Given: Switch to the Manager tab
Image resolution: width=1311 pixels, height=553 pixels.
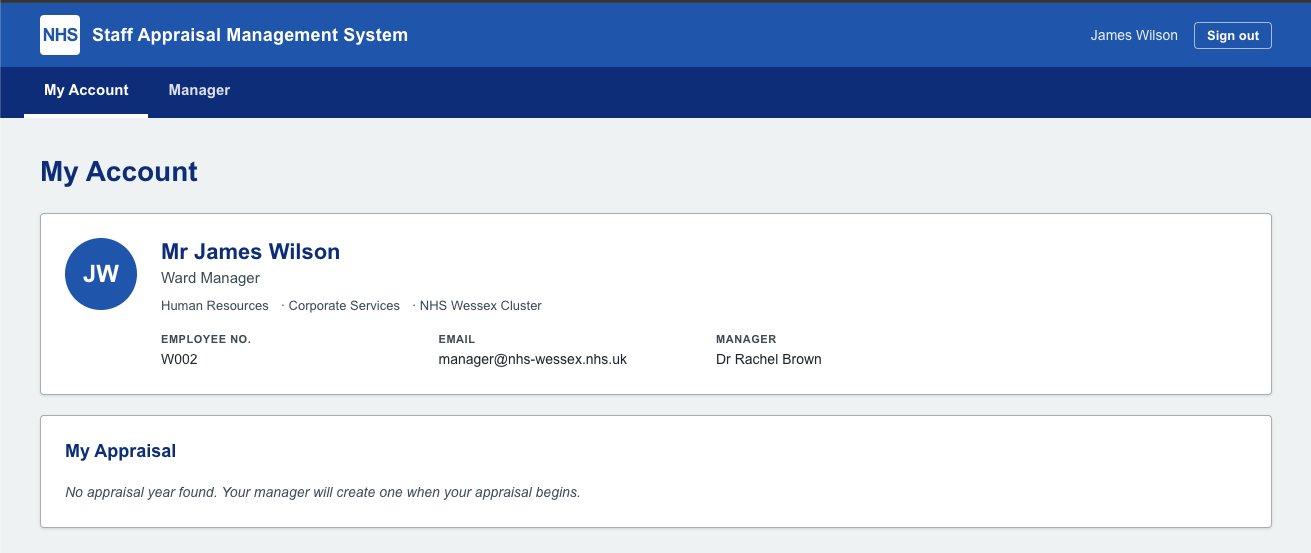Looking at the screenshot, I should pyautogui.click(x=199, y=90).
